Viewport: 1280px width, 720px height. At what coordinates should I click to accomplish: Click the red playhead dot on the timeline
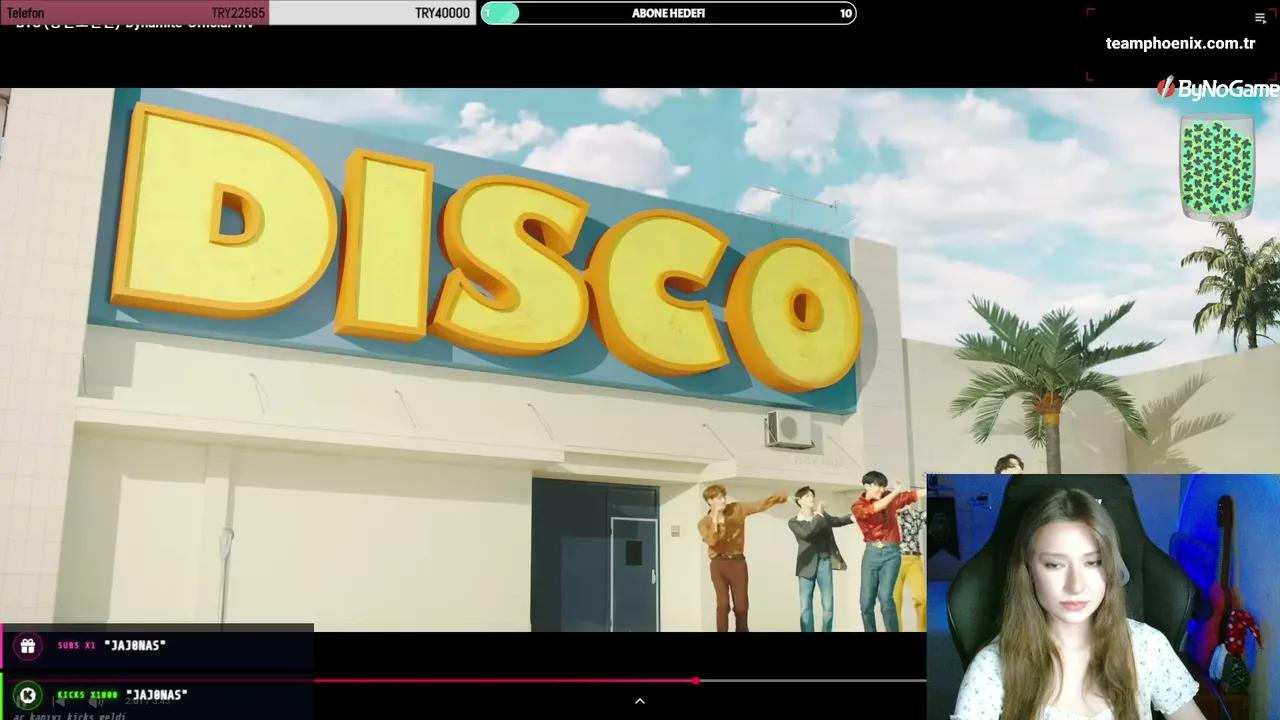tap(696, 681)
